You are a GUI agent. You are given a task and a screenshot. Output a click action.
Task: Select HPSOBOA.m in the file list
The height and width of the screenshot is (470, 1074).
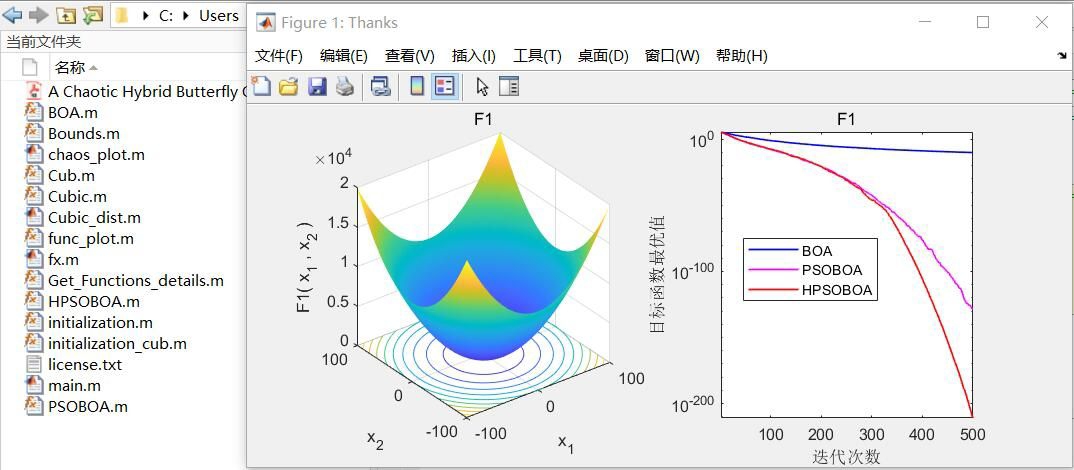(94, 301)
